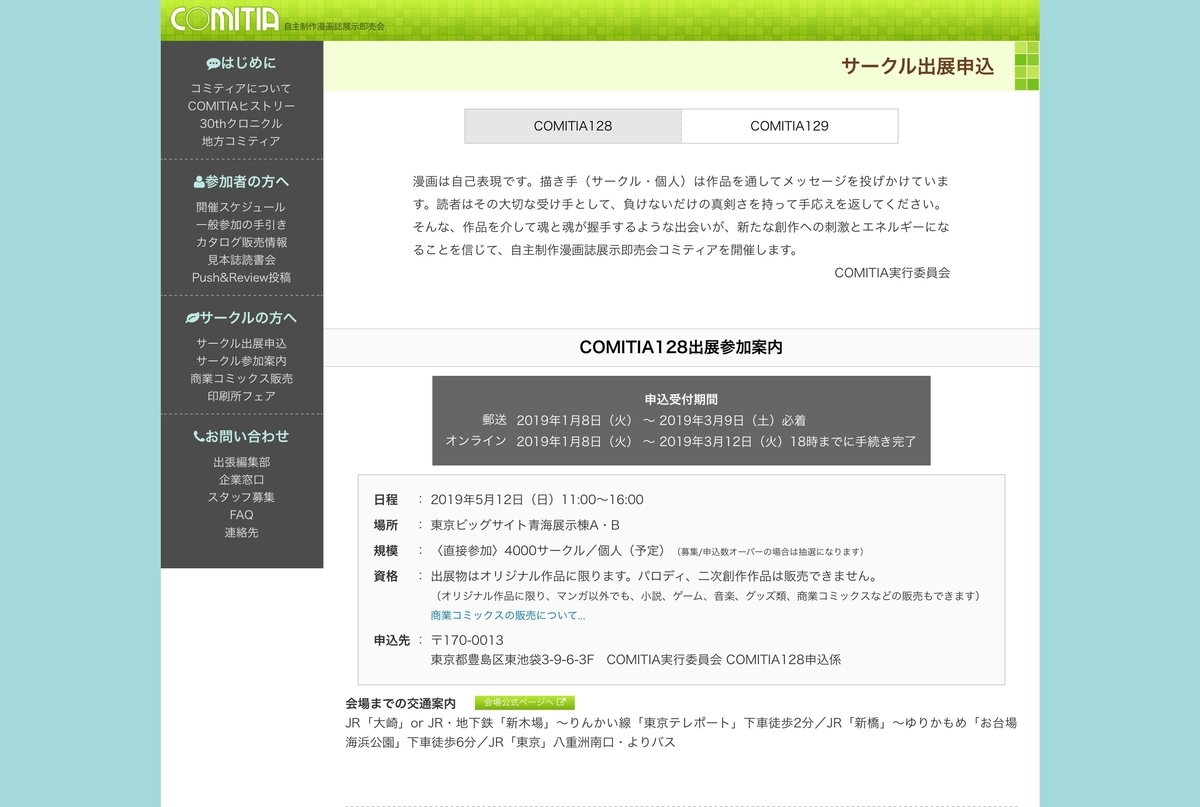The height and width of the screenshot is (807, 1200).
Task: Click 自主制作漫画誌展示即売会 header tagline
Action: click(x=334, y=26)
